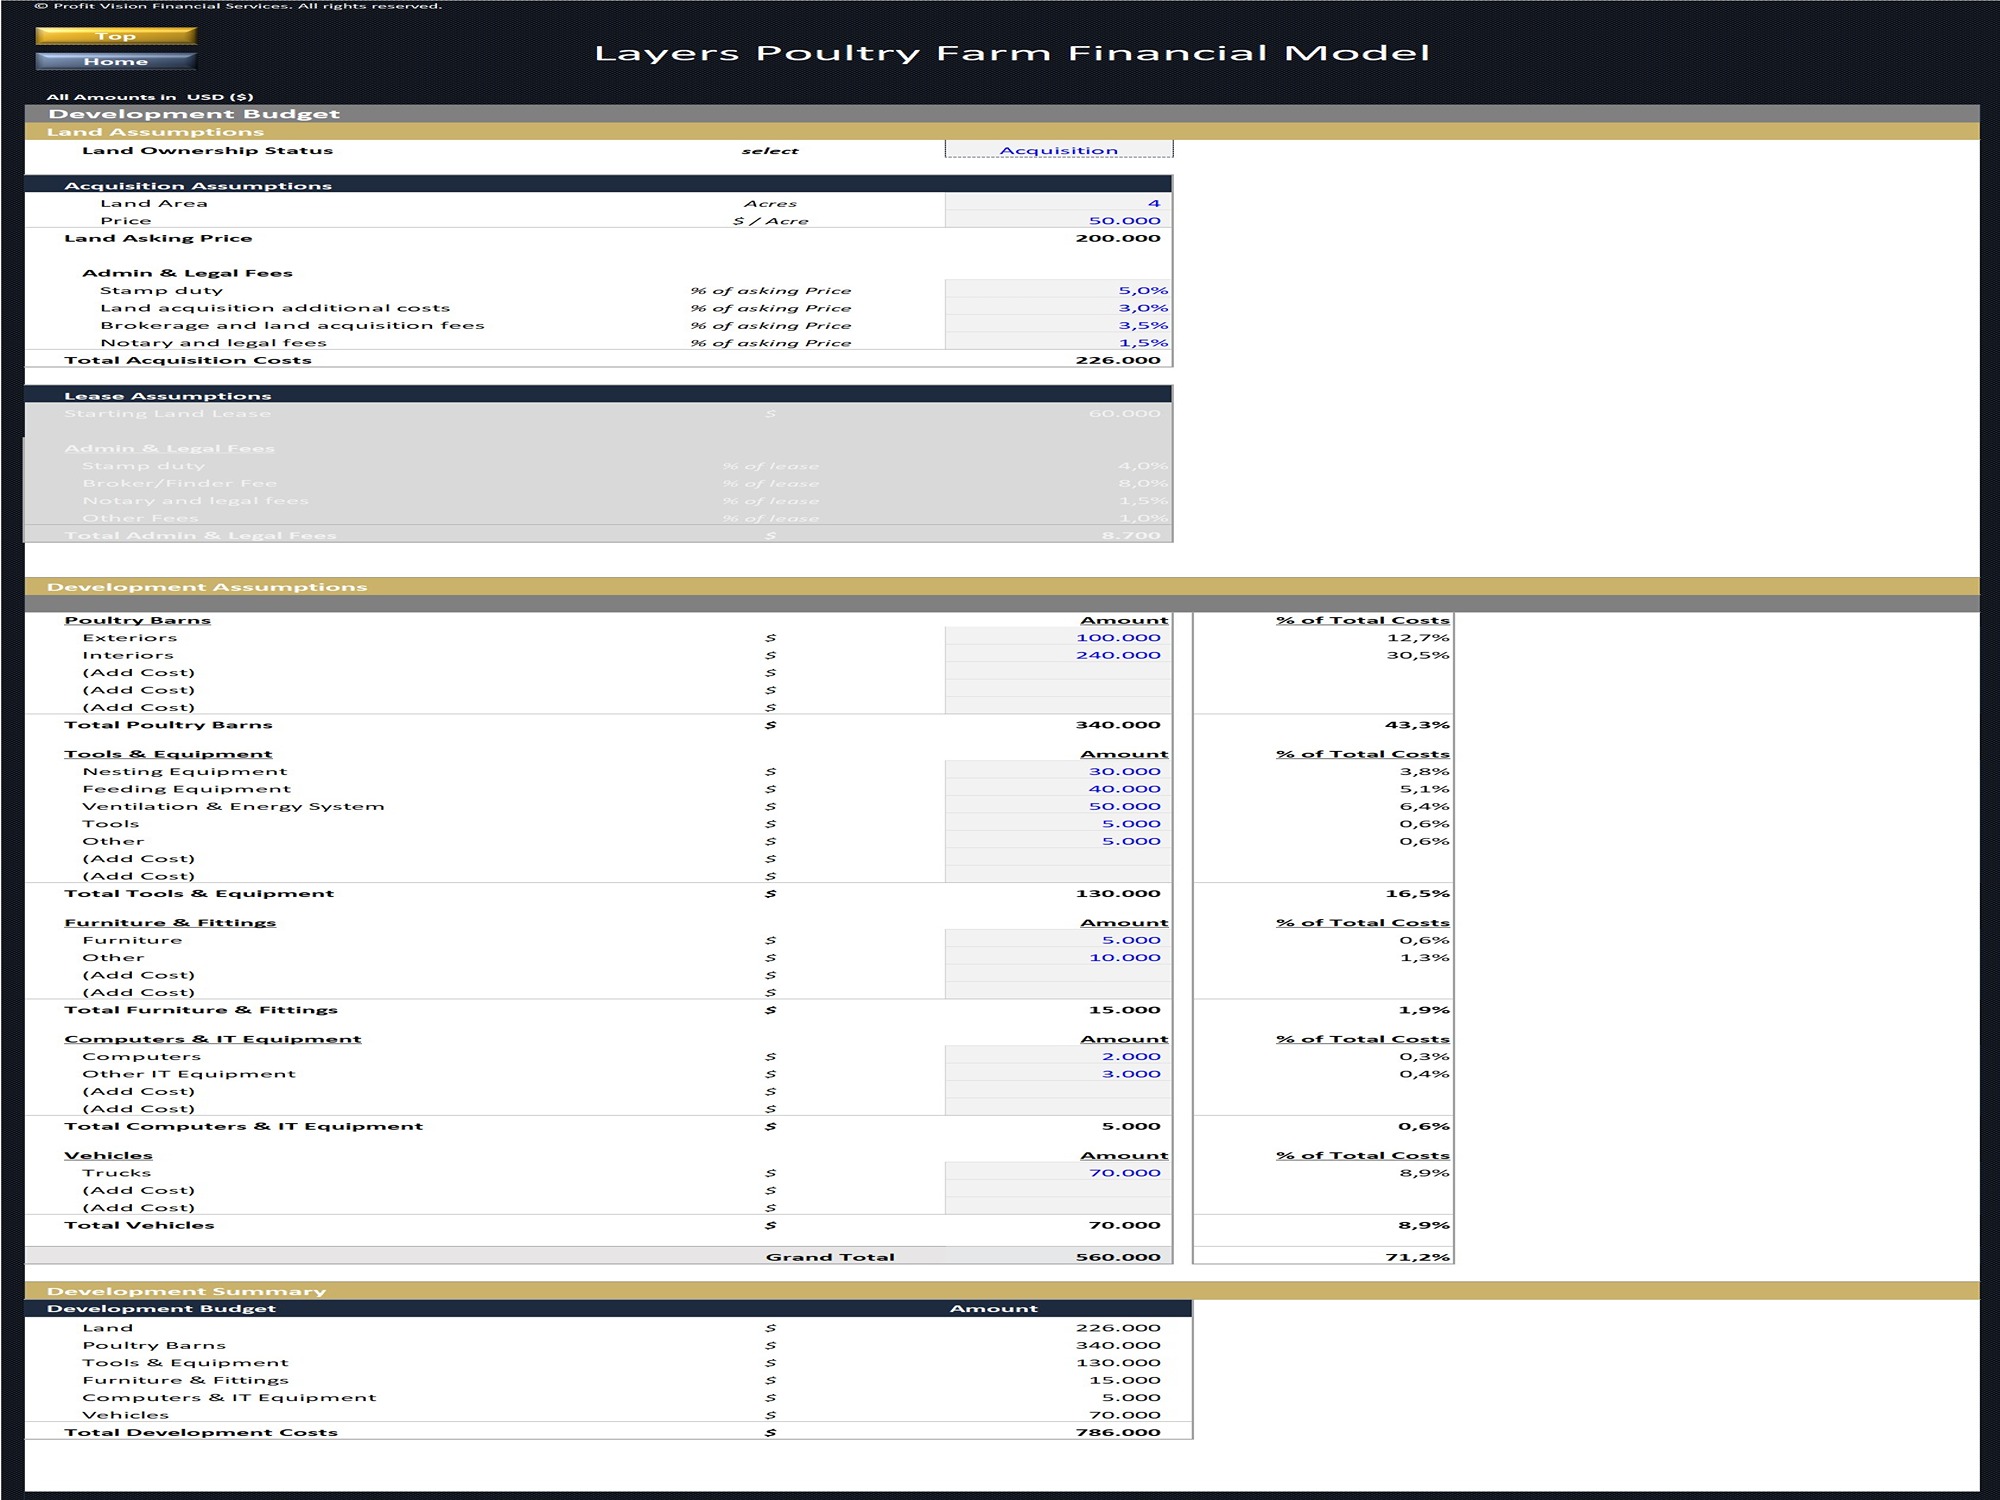This screenshot has width=2000, height=1500.
Task: Select the Trucks amount 70.000
Action: coord(1058,1173)
